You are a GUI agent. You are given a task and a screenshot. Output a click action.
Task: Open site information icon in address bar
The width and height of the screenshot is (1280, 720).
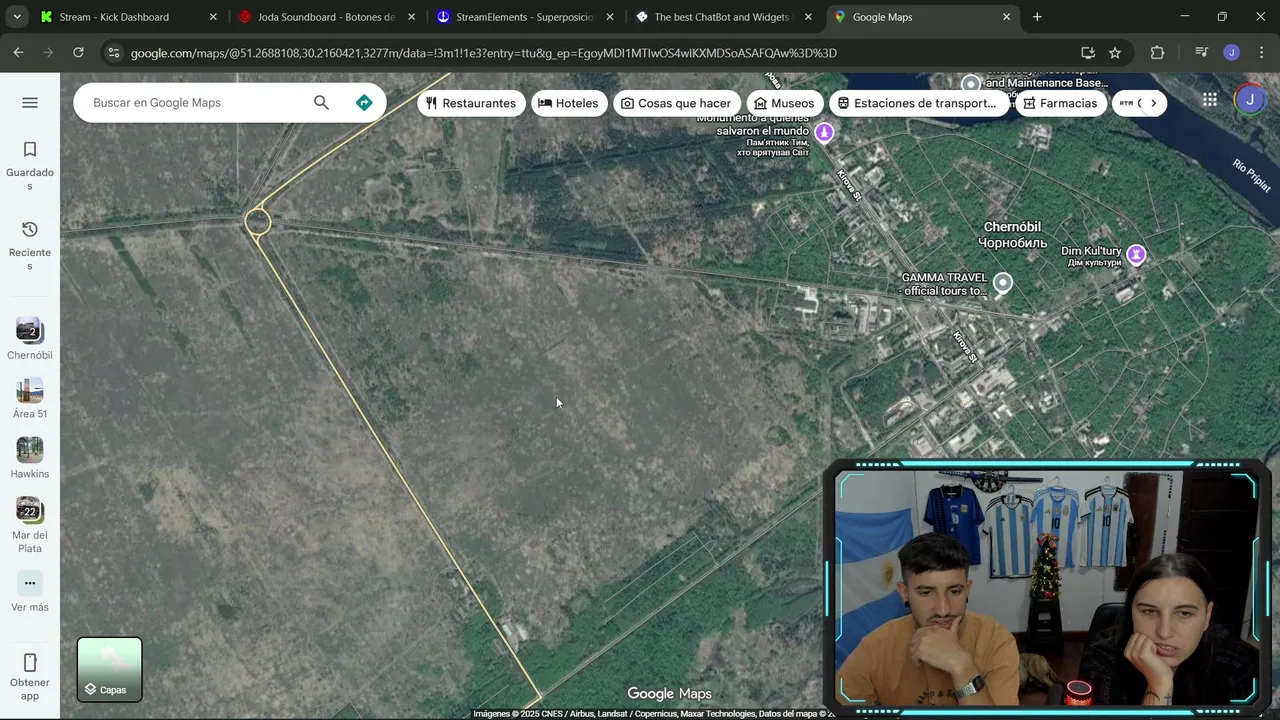[x=113, y=53]
